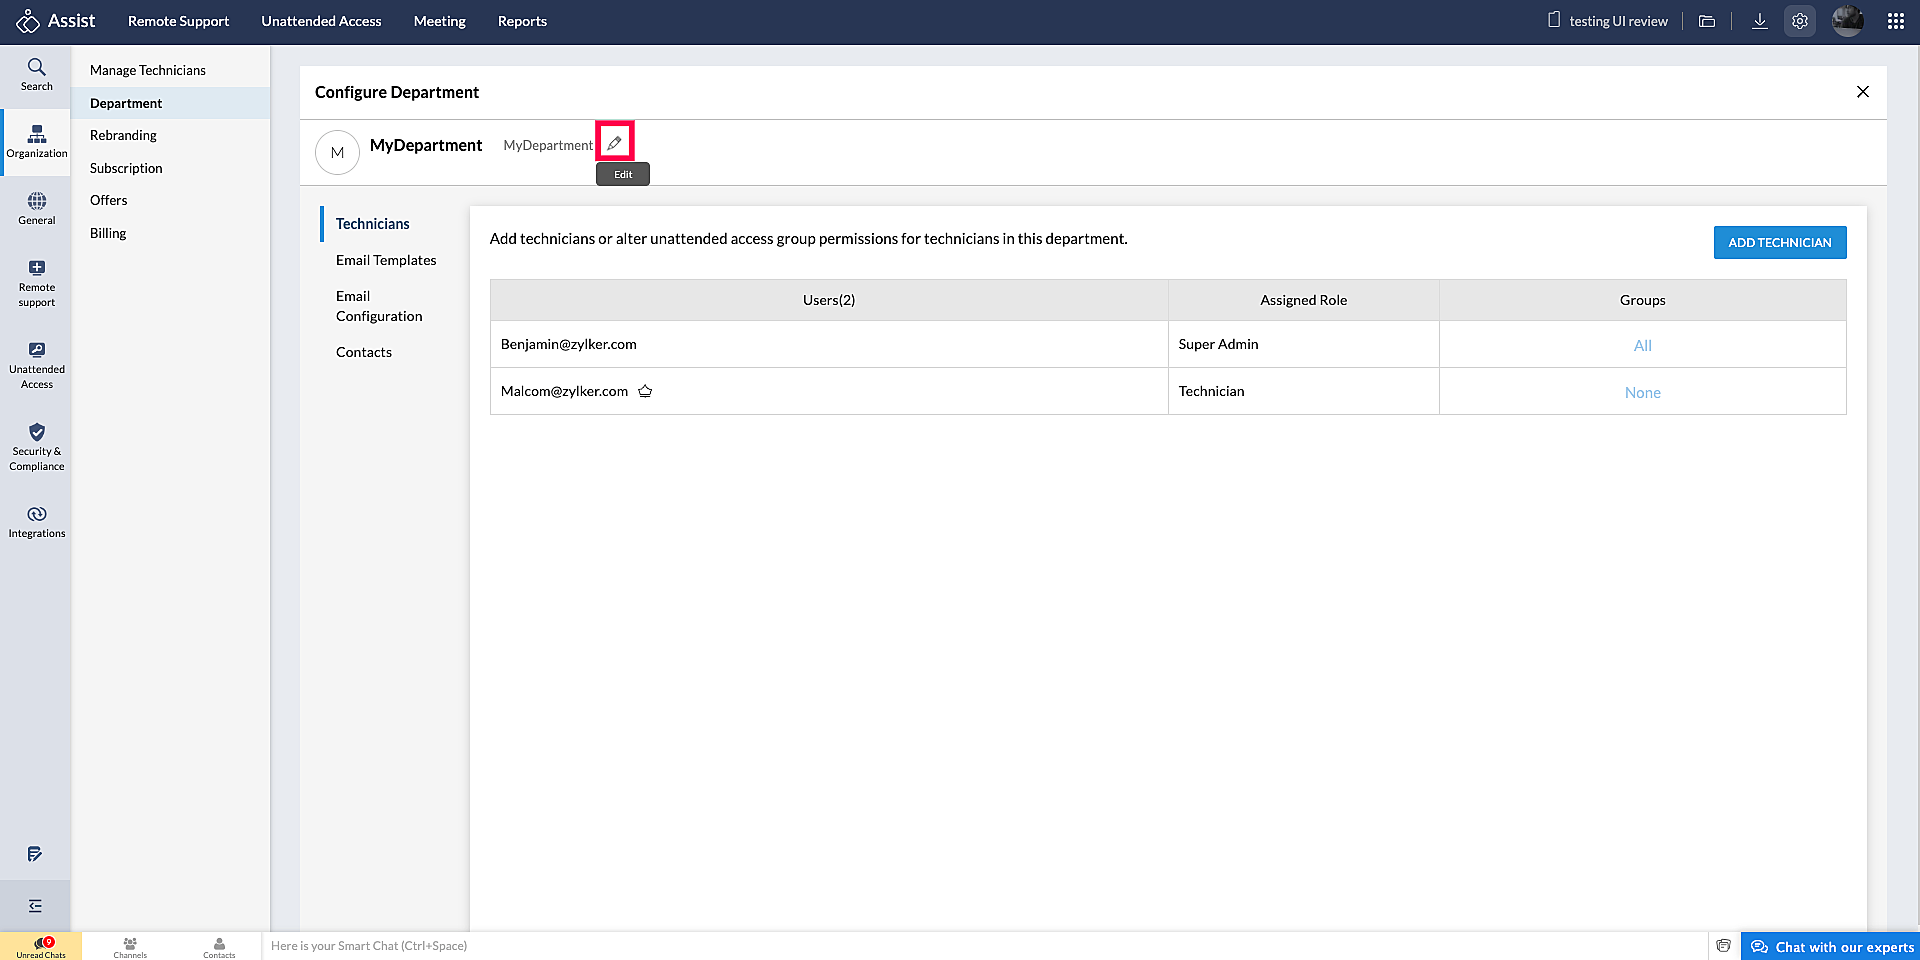Select Billing in the side menu

pos(171,233)
